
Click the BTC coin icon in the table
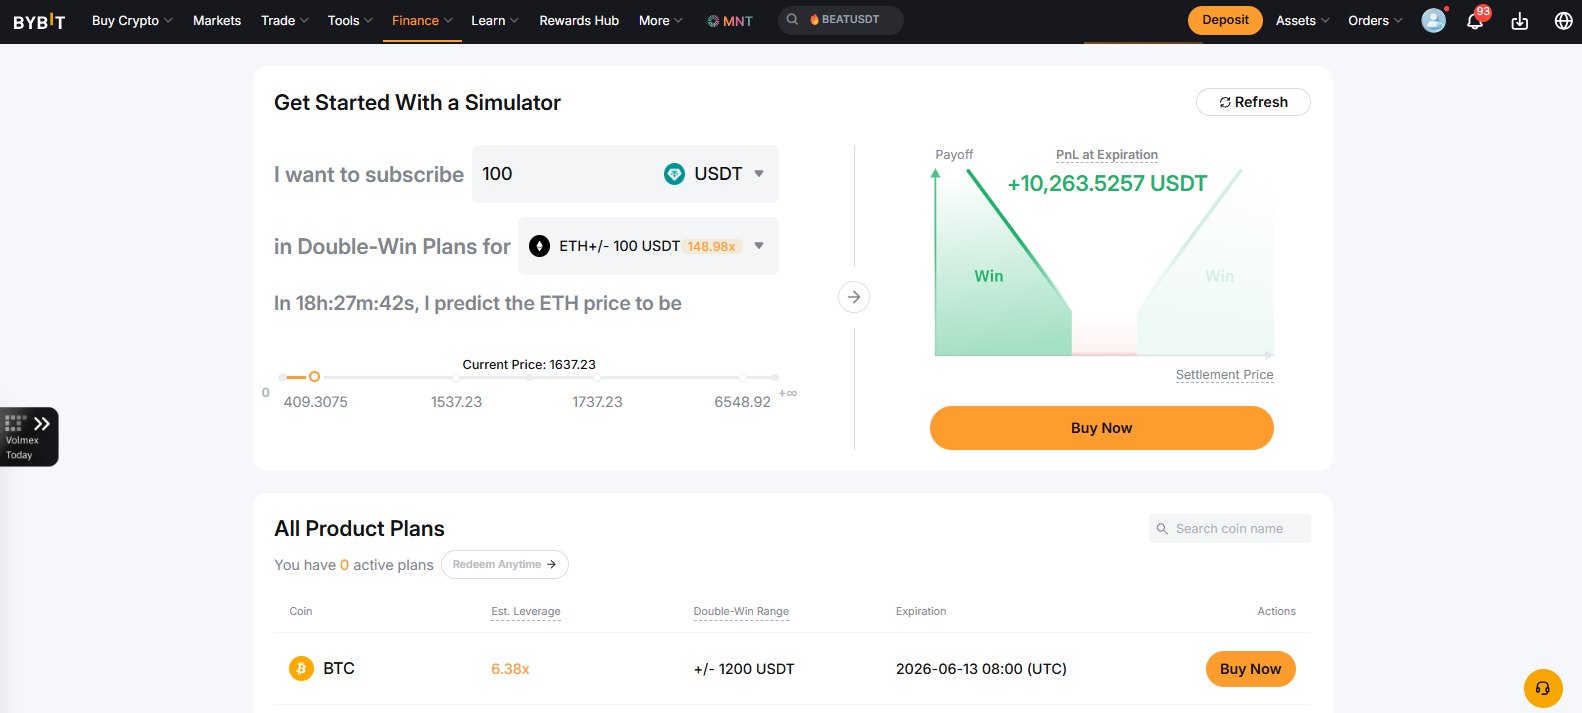point(301,668)
